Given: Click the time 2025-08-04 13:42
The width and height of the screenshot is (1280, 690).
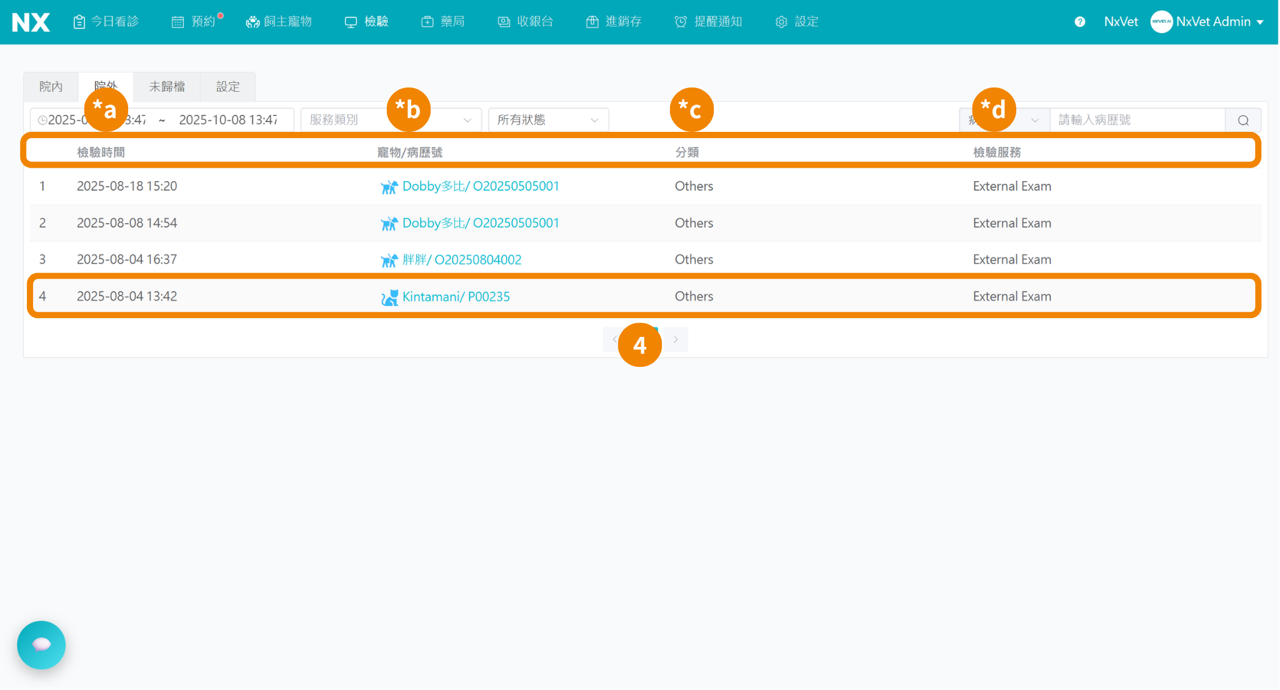Looking at the screenshot, I should 127,297.
